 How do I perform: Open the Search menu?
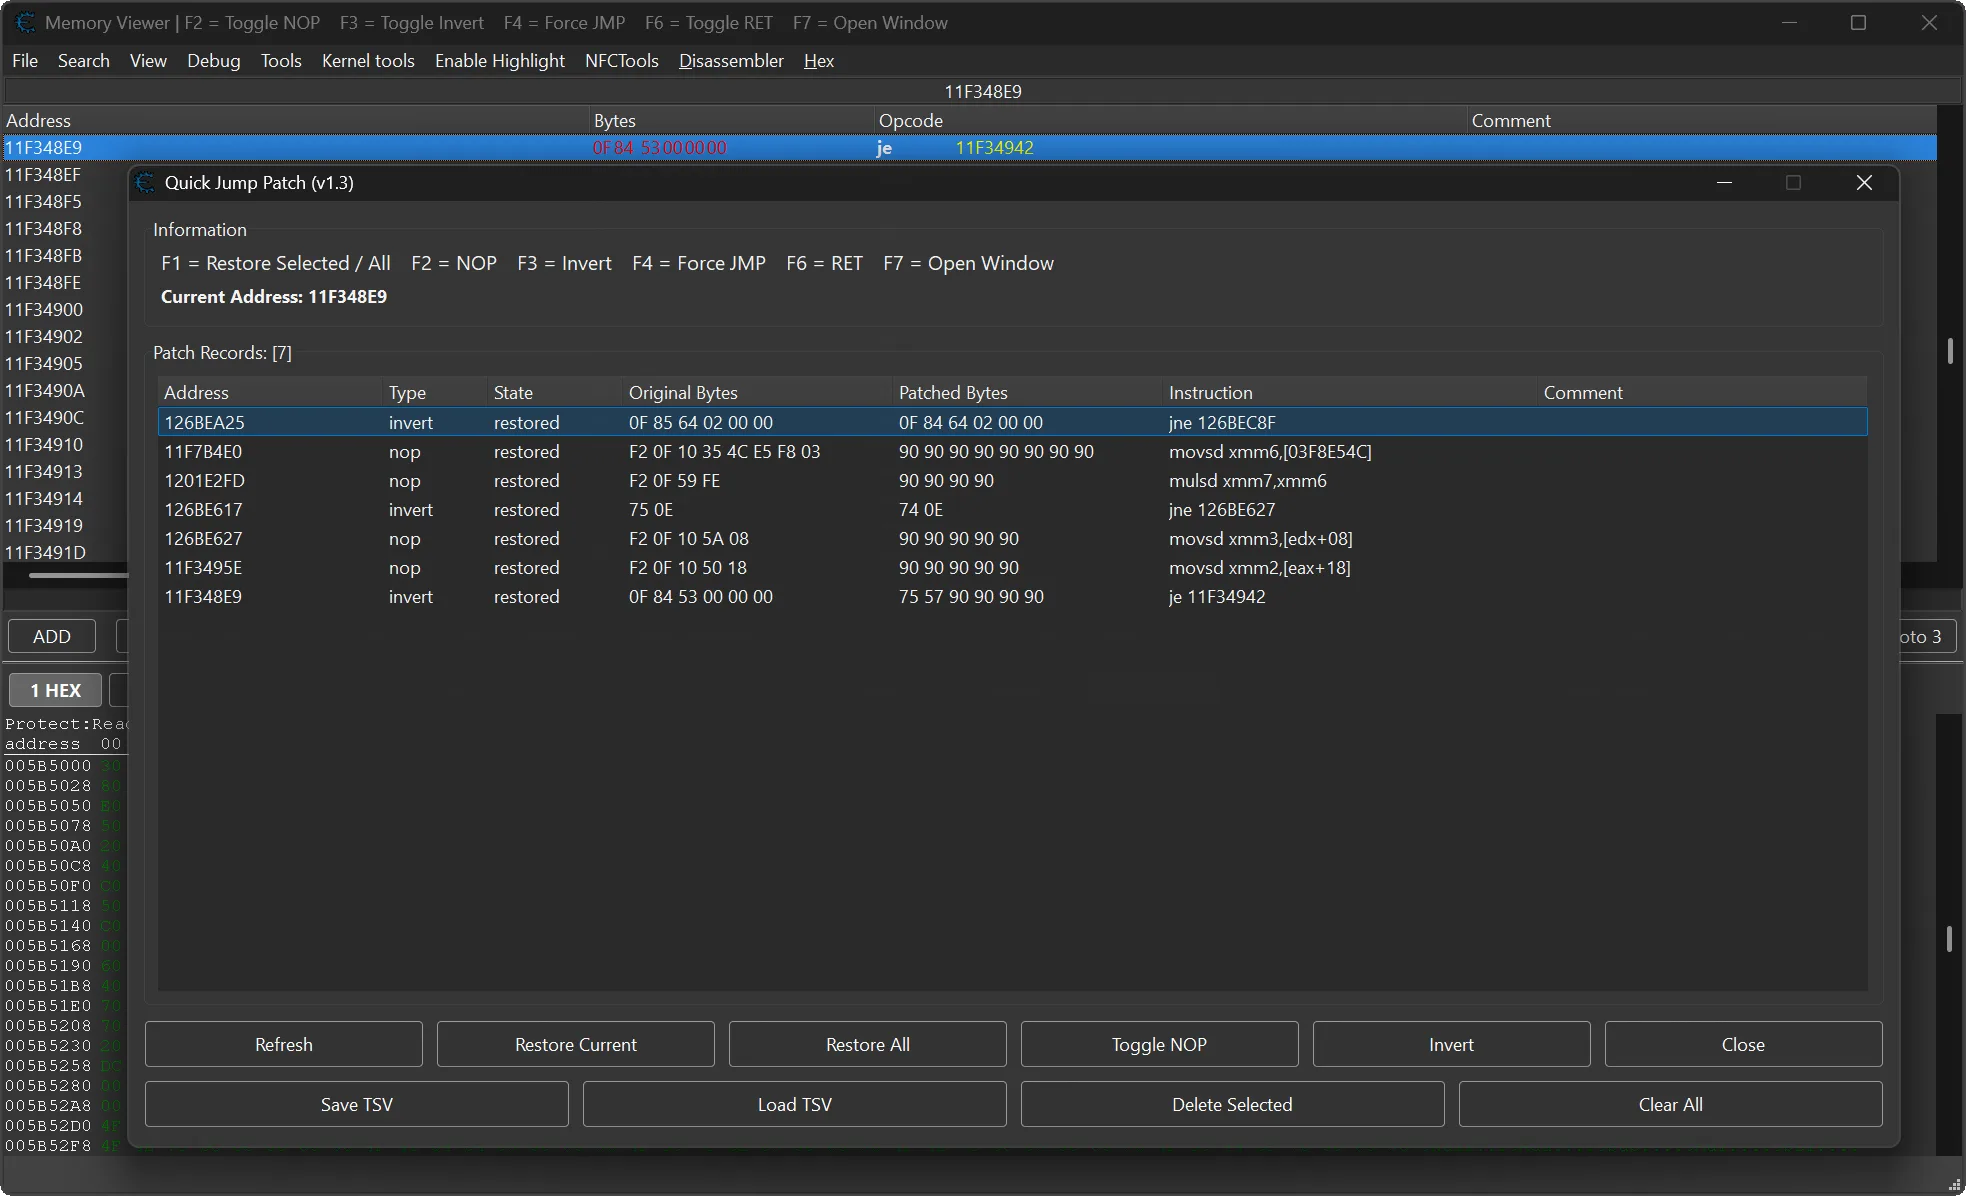(84, 60)
